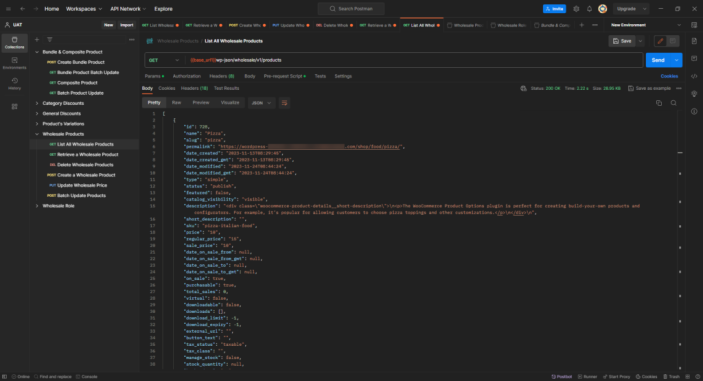Viewport: 703px width, 381px height.
Task: Click the plus icon to create new collection
Action: click(37, 40)
